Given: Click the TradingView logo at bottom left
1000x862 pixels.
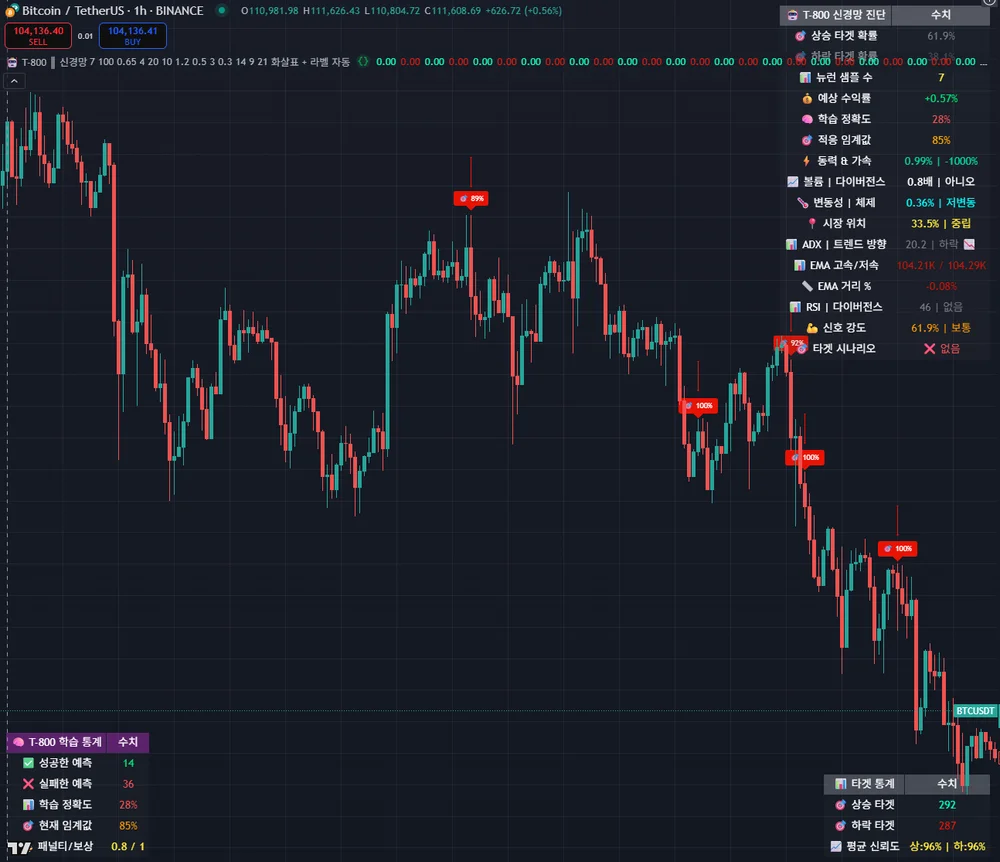Looking at the screenshot, I should 19,847.
